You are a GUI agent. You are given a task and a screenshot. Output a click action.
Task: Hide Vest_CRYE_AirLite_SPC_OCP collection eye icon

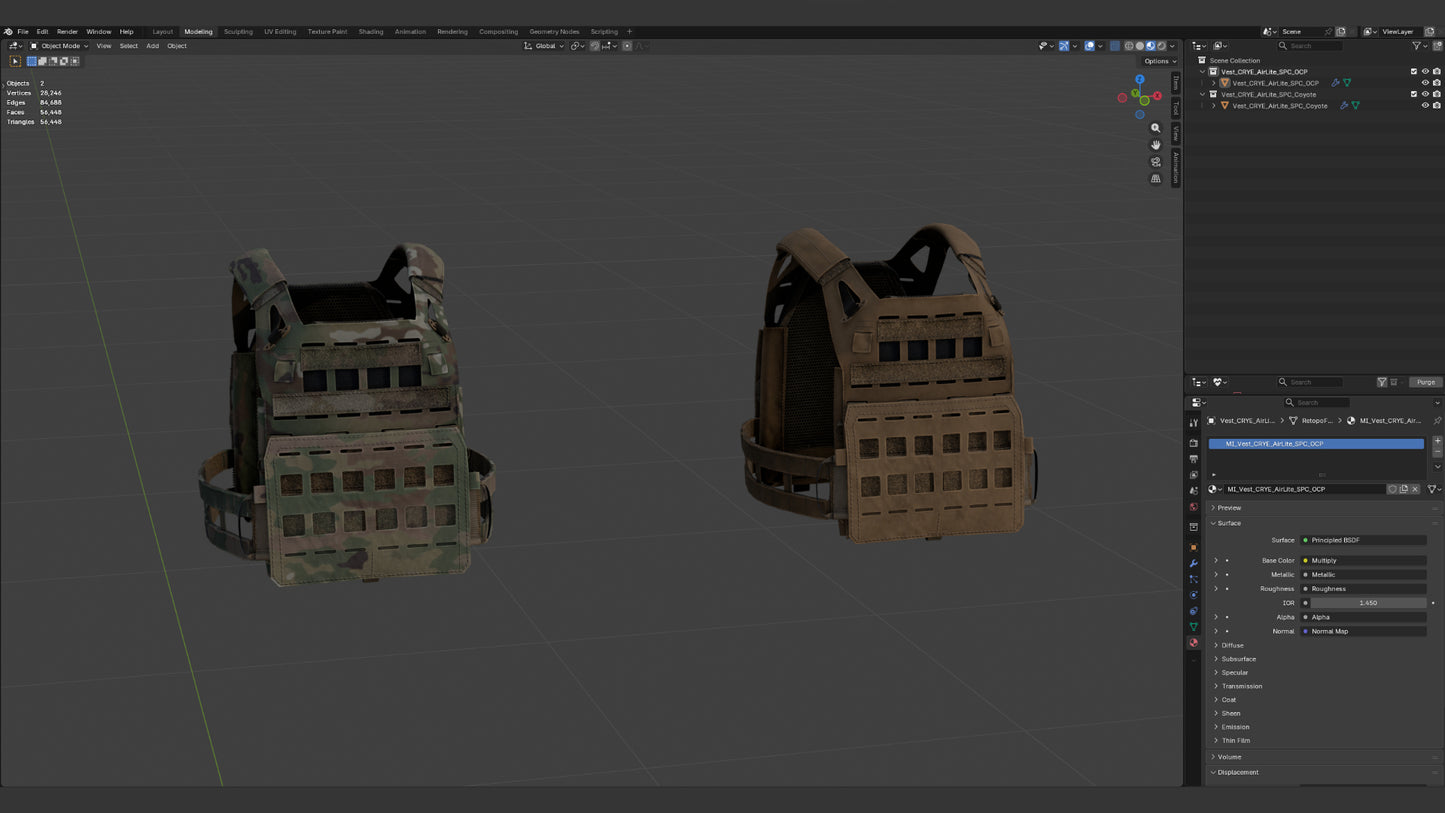click(x=1425, y=72)
